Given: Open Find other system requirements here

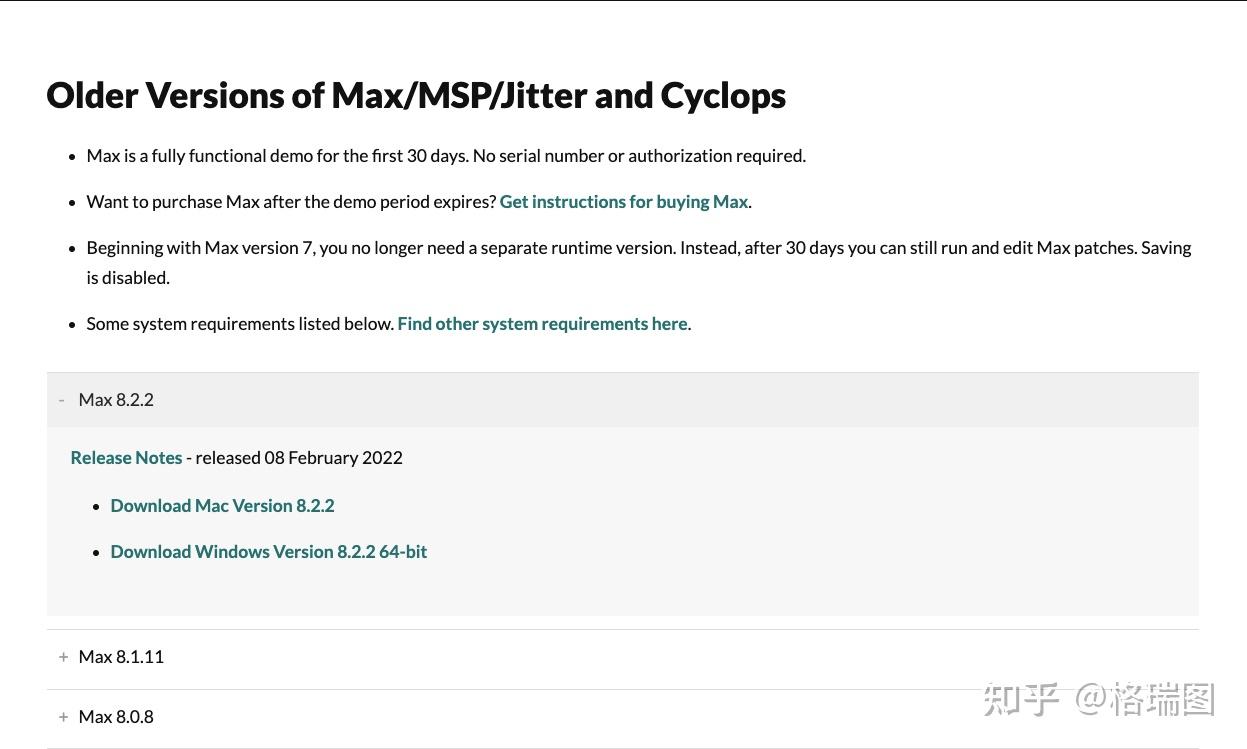Looking at the screenshot, I should [x=542, y=323].
